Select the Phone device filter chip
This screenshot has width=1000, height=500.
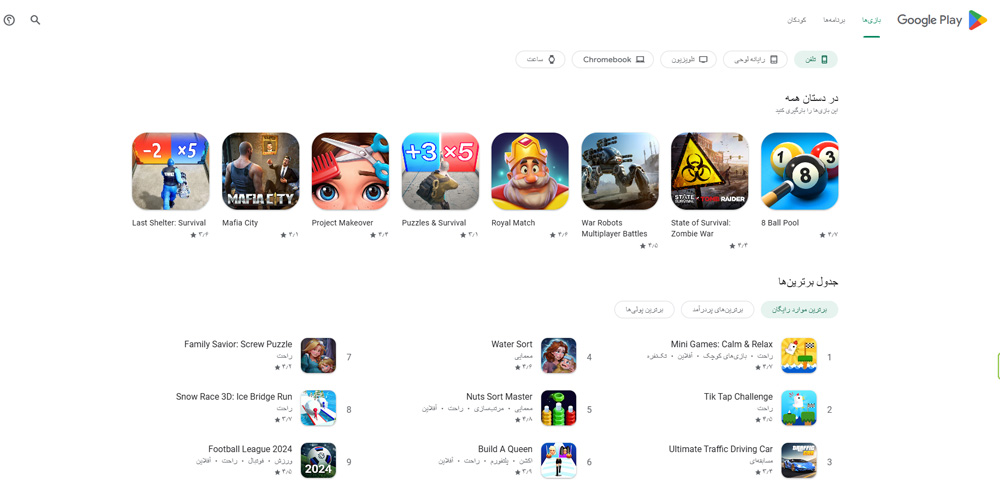pyautogui.click(x=816, y=59)
